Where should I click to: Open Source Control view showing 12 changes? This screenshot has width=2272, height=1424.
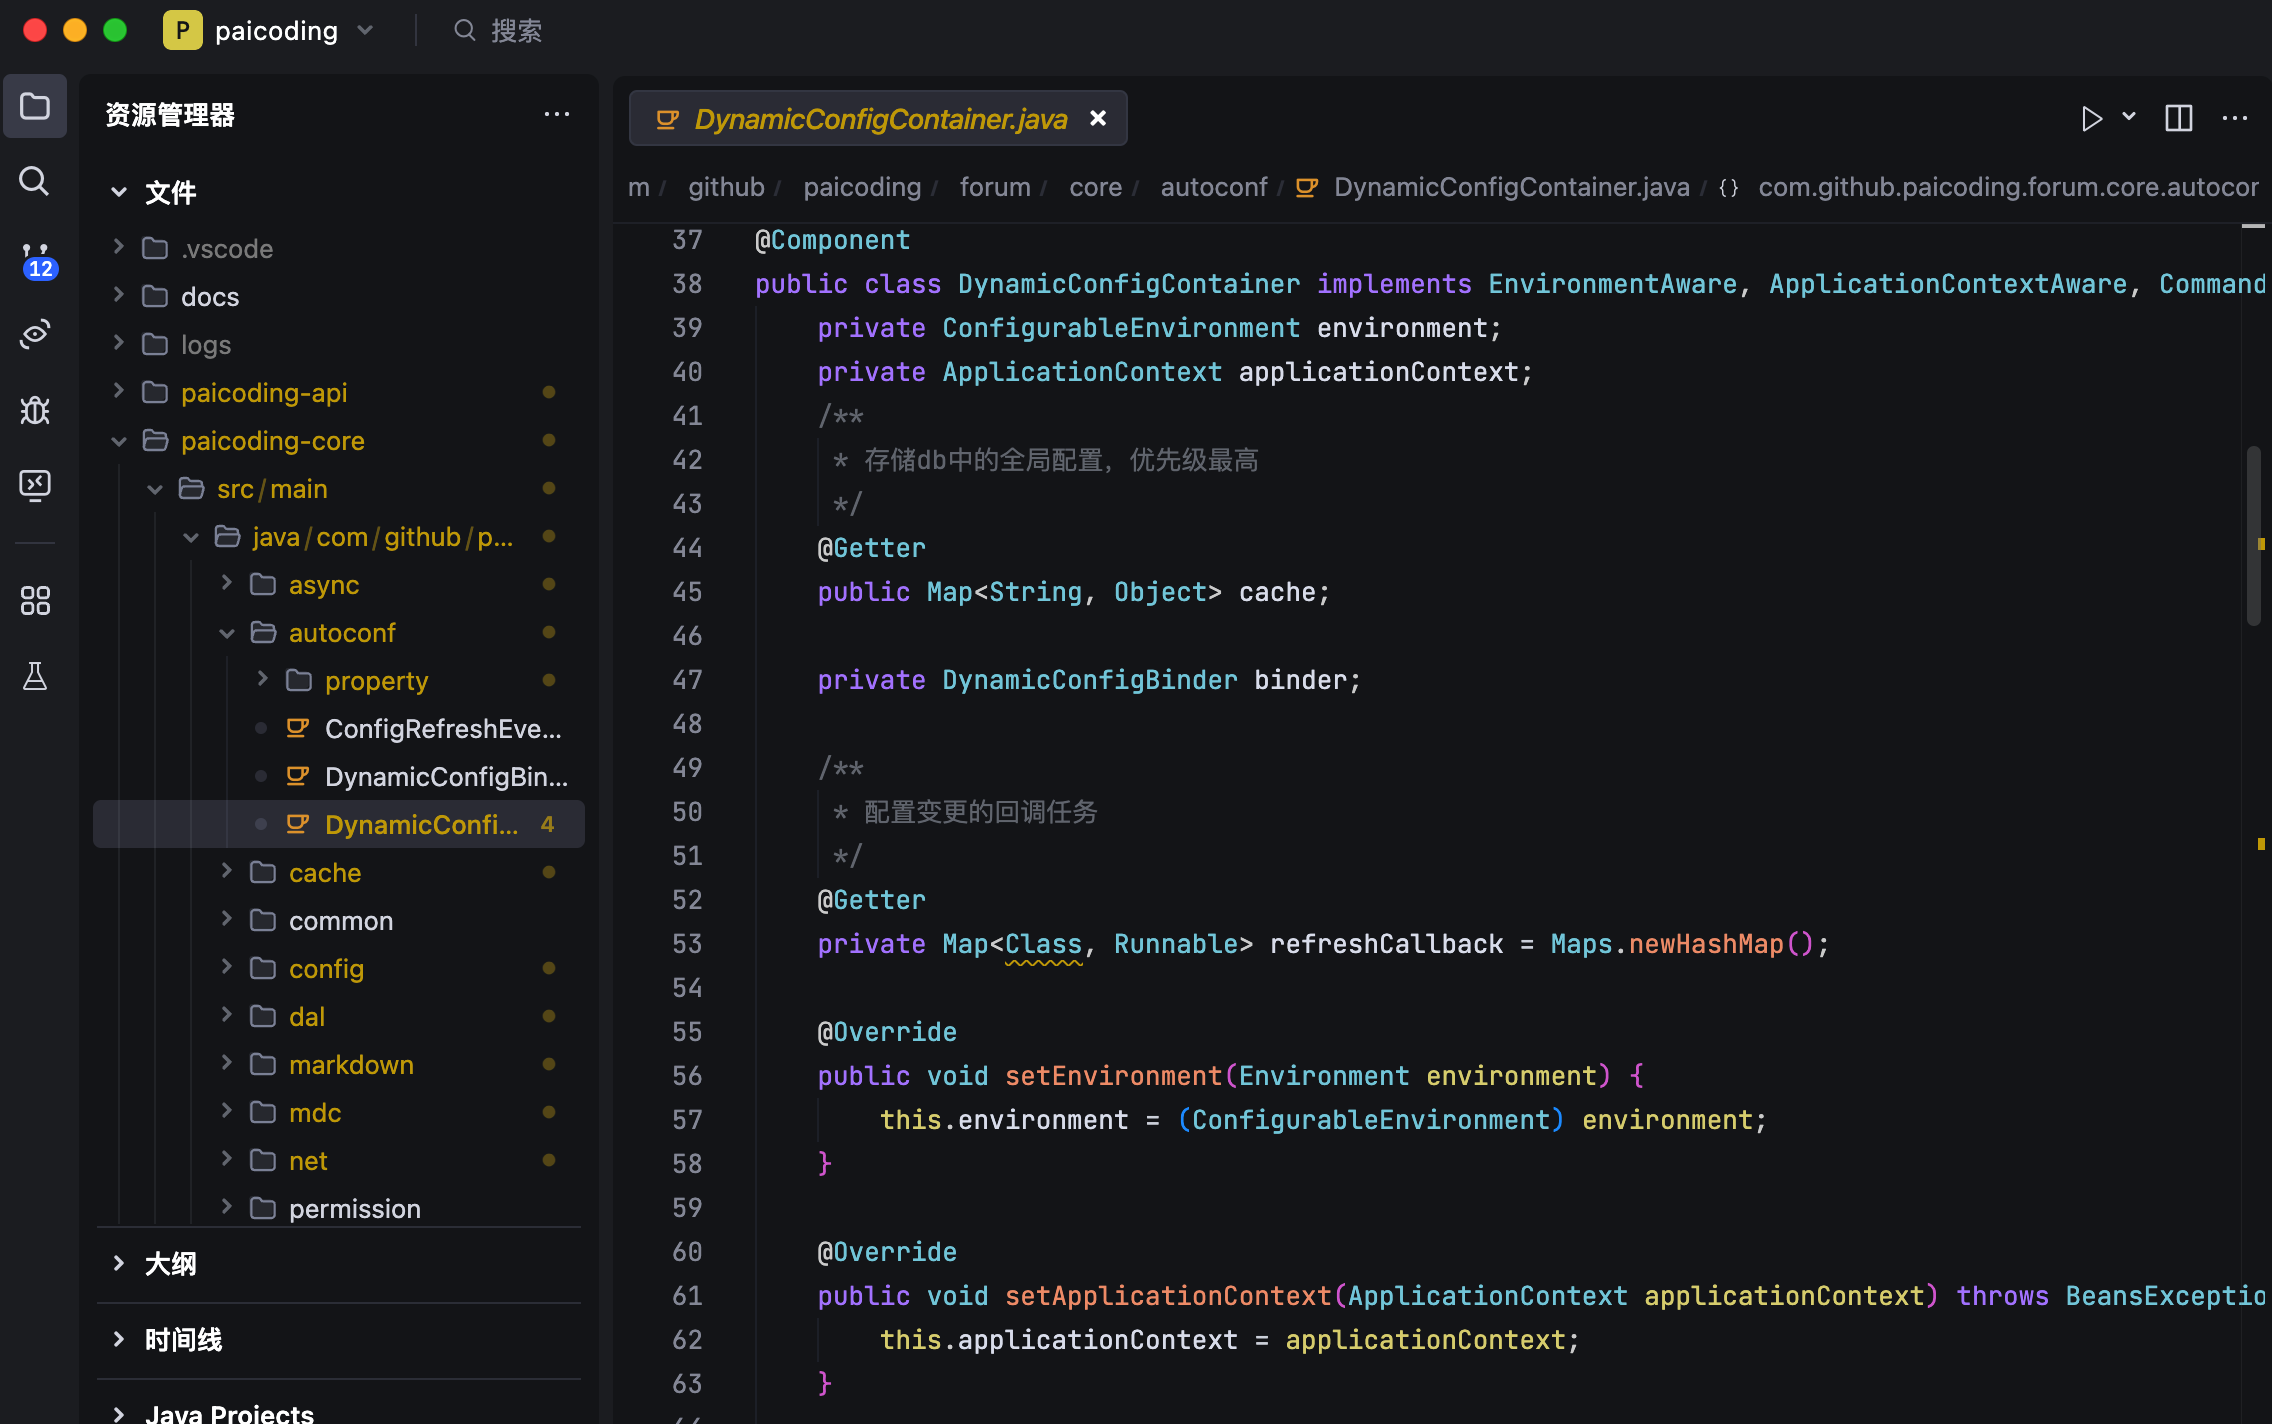pos(35,258)
